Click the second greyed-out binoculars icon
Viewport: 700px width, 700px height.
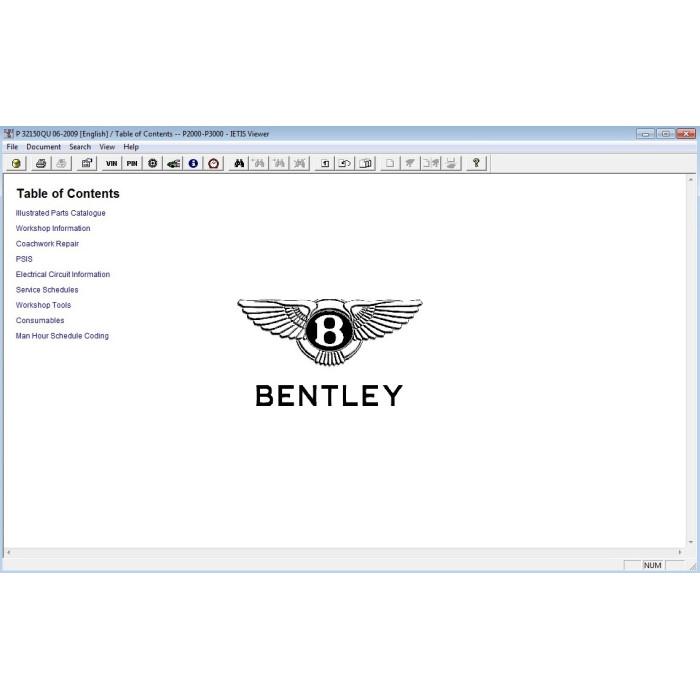click(x=279, y=163)
